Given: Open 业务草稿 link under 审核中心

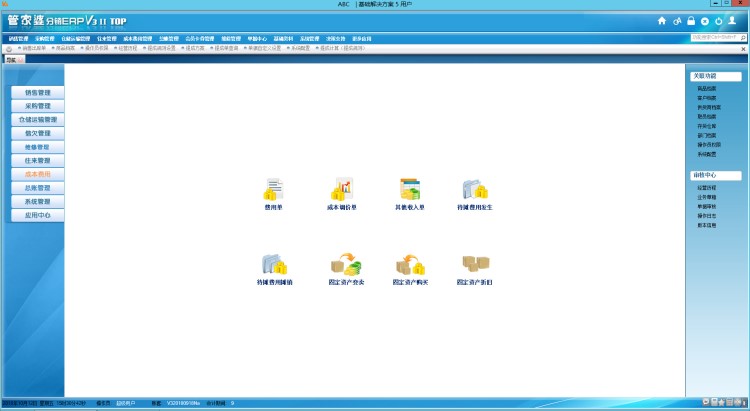Looking at the screenshot, I should point(706,197).
